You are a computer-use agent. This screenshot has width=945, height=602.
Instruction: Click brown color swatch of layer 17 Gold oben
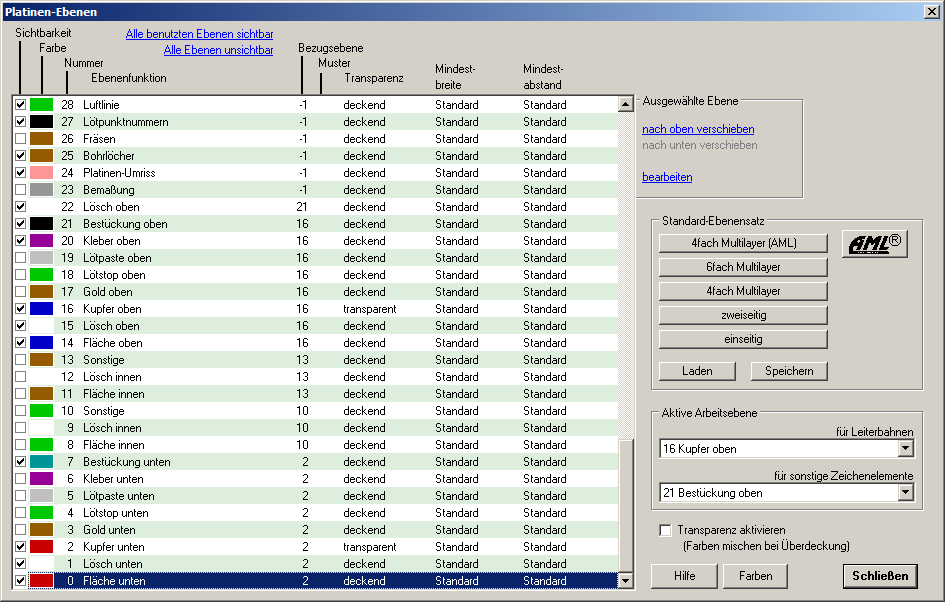[42, 292]
